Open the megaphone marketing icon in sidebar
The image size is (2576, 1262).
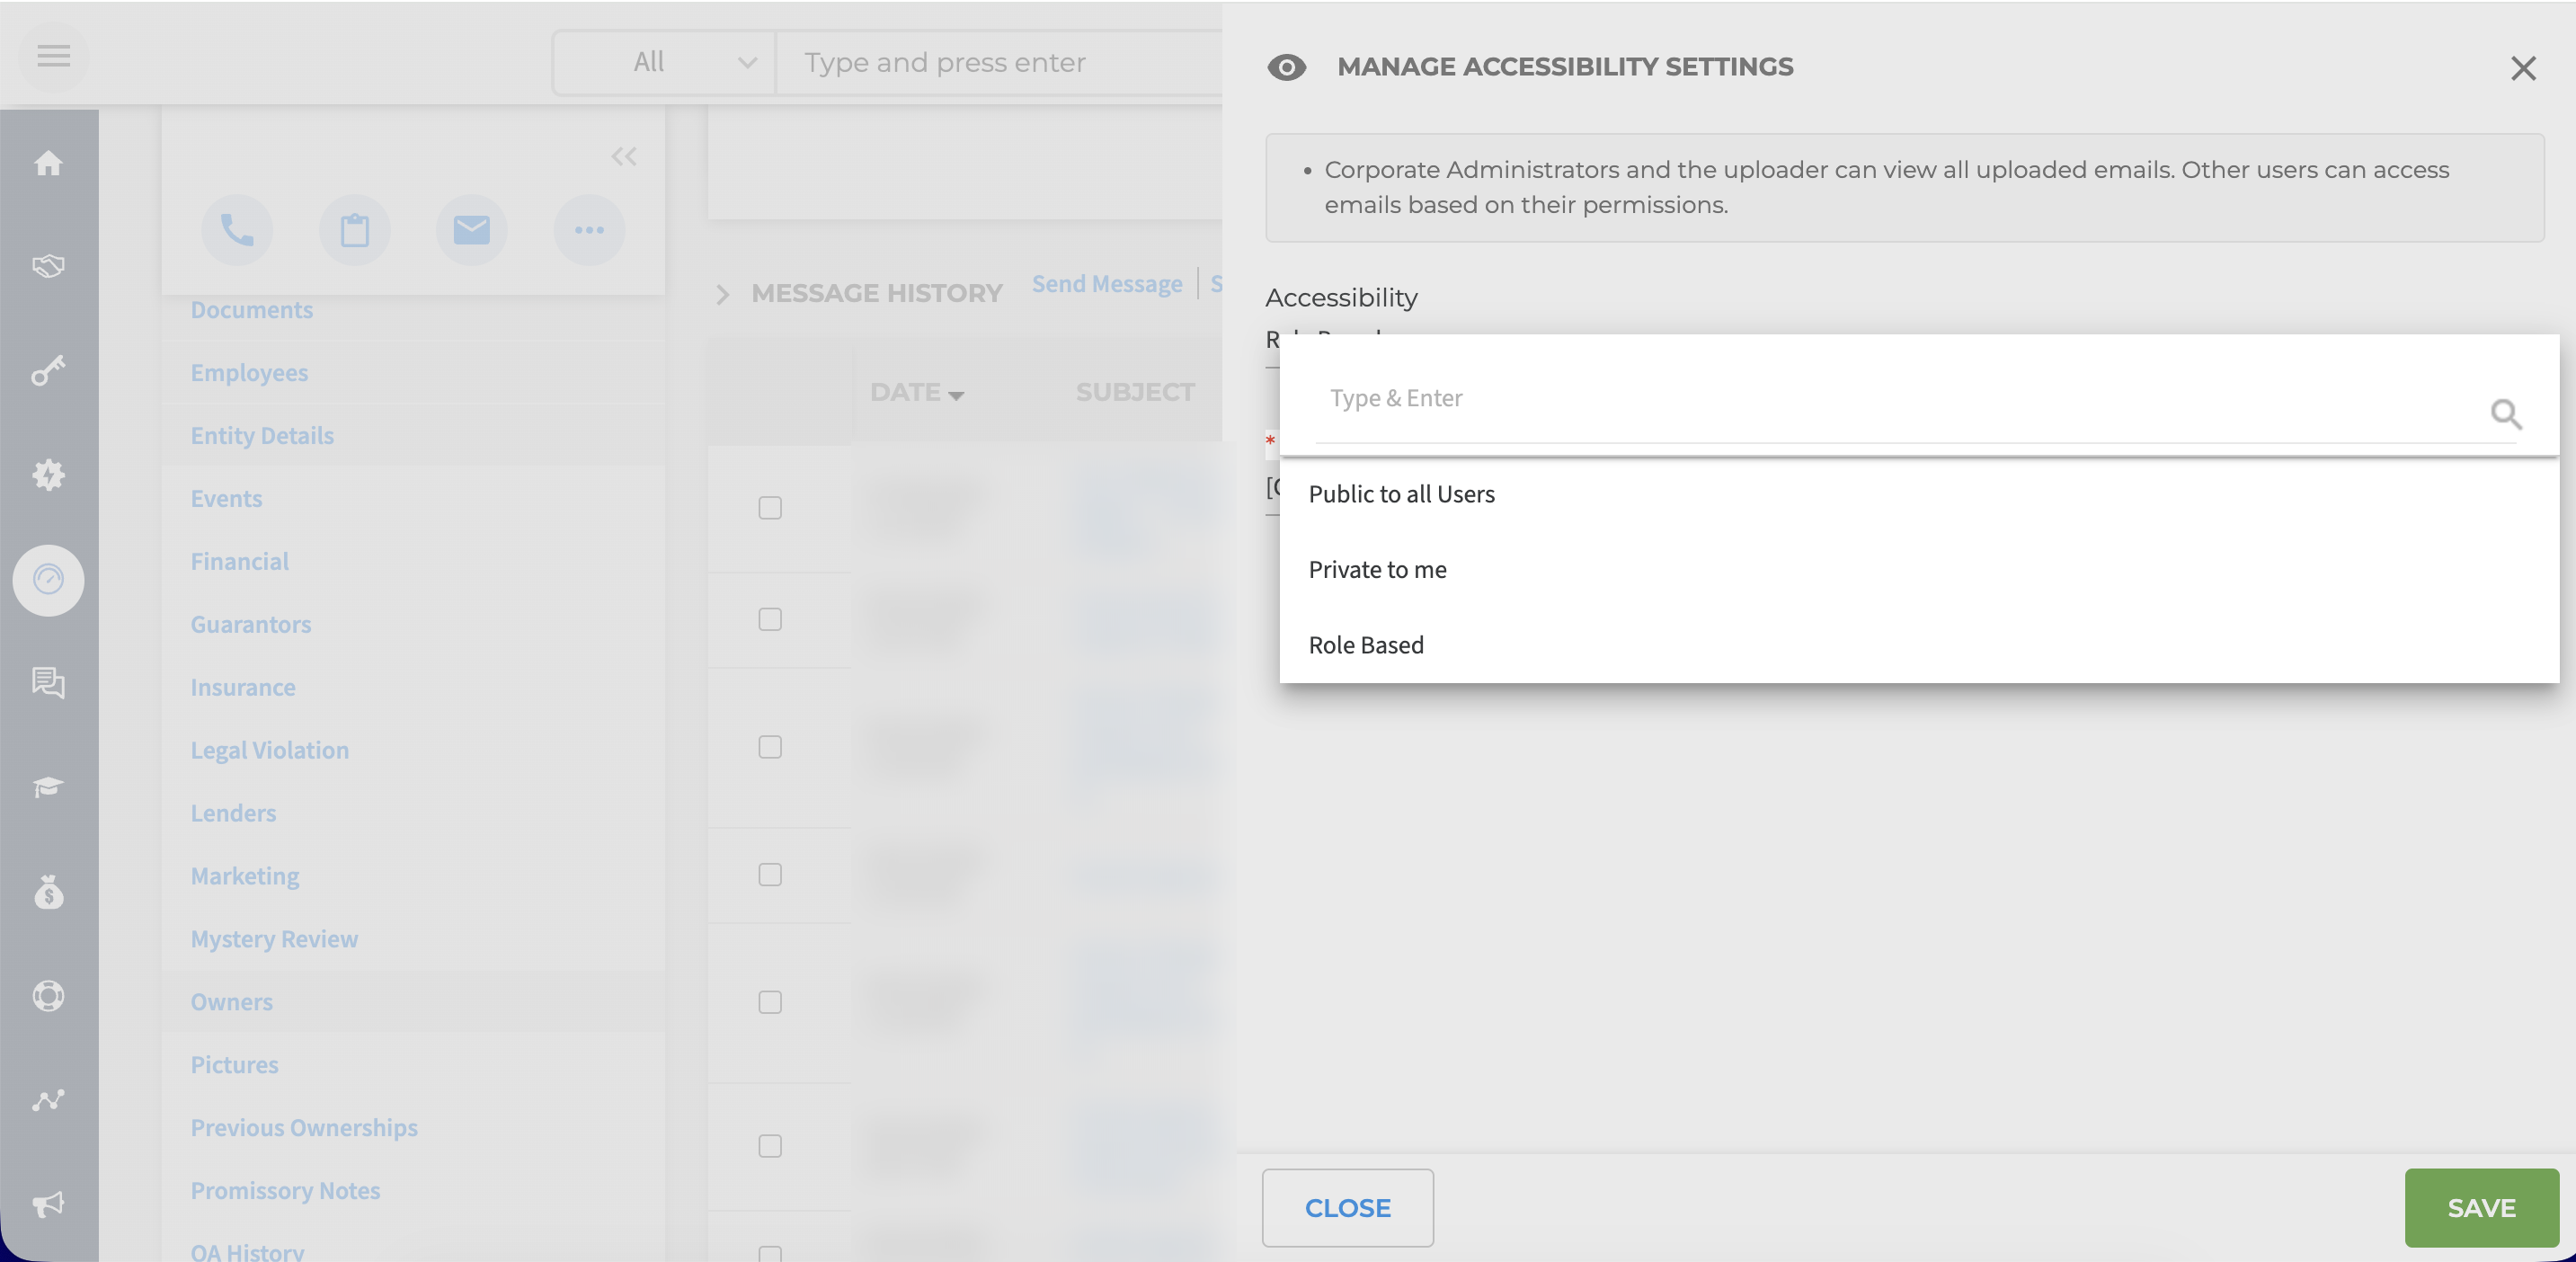tap(48, 1204)
